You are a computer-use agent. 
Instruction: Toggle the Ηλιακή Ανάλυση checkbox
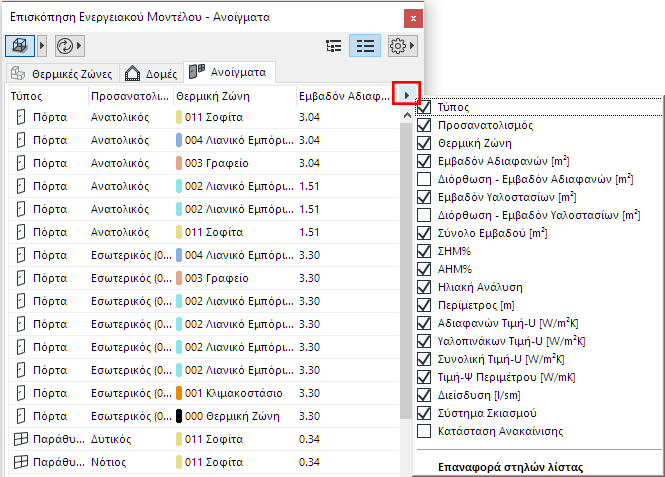coord(424,287)
